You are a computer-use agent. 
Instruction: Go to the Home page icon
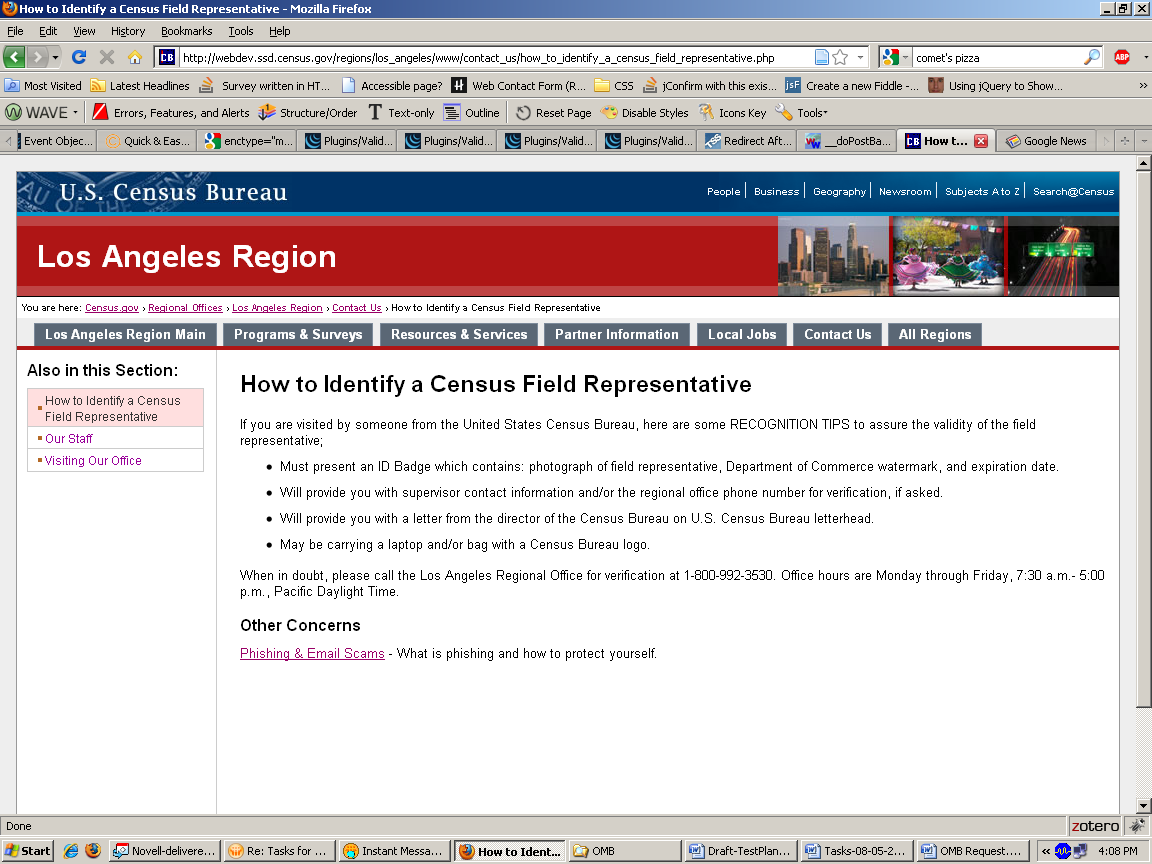coord(134,57)
